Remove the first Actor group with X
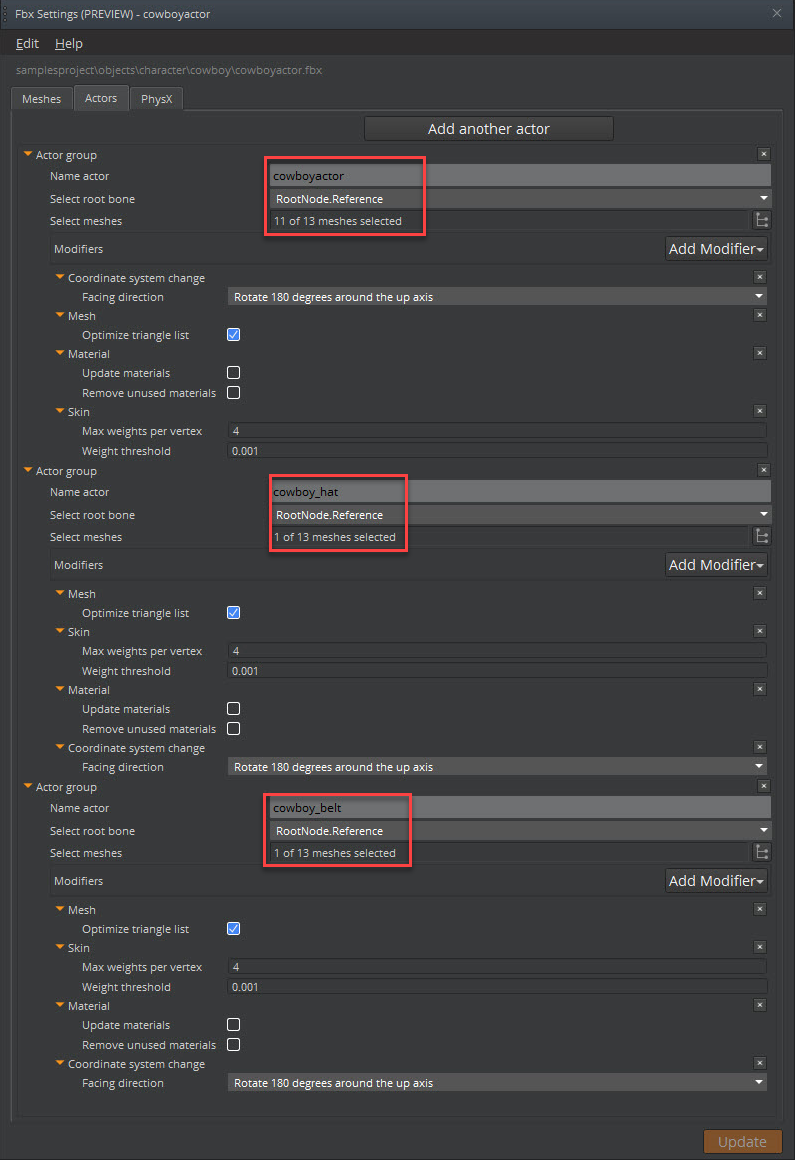The image size is (795, 1160). (x=764, y=155)
